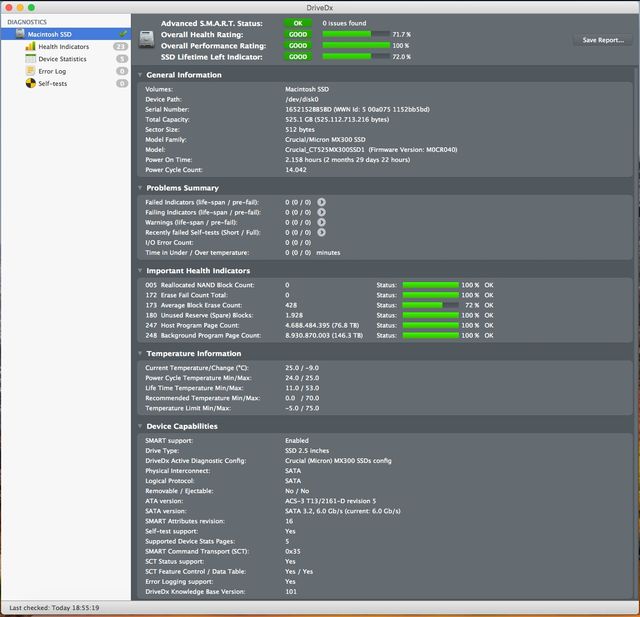
Task: Open Error Log in the sidebar
Action: (x=52, y=71)
